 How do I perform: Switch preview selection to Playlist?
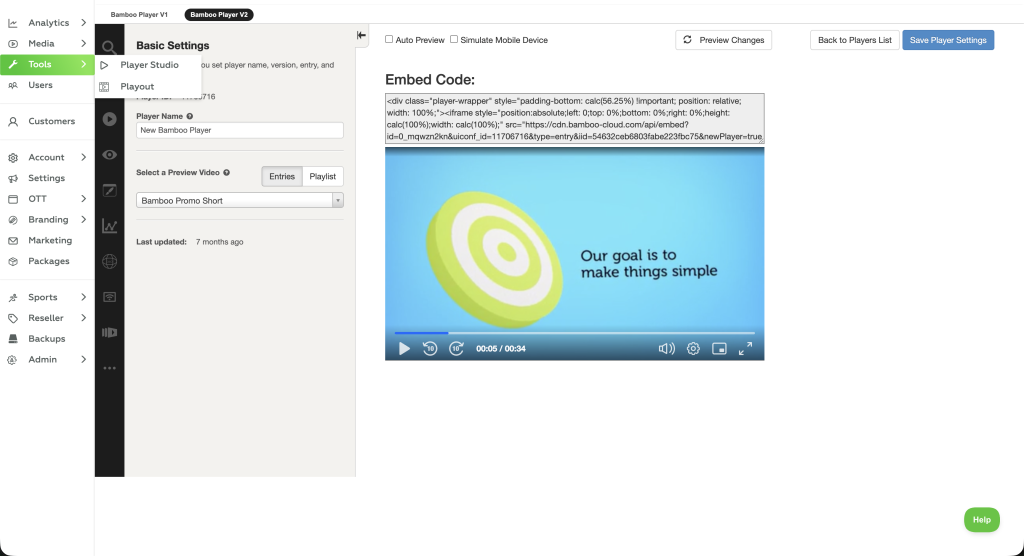click(x=322, y=176)
